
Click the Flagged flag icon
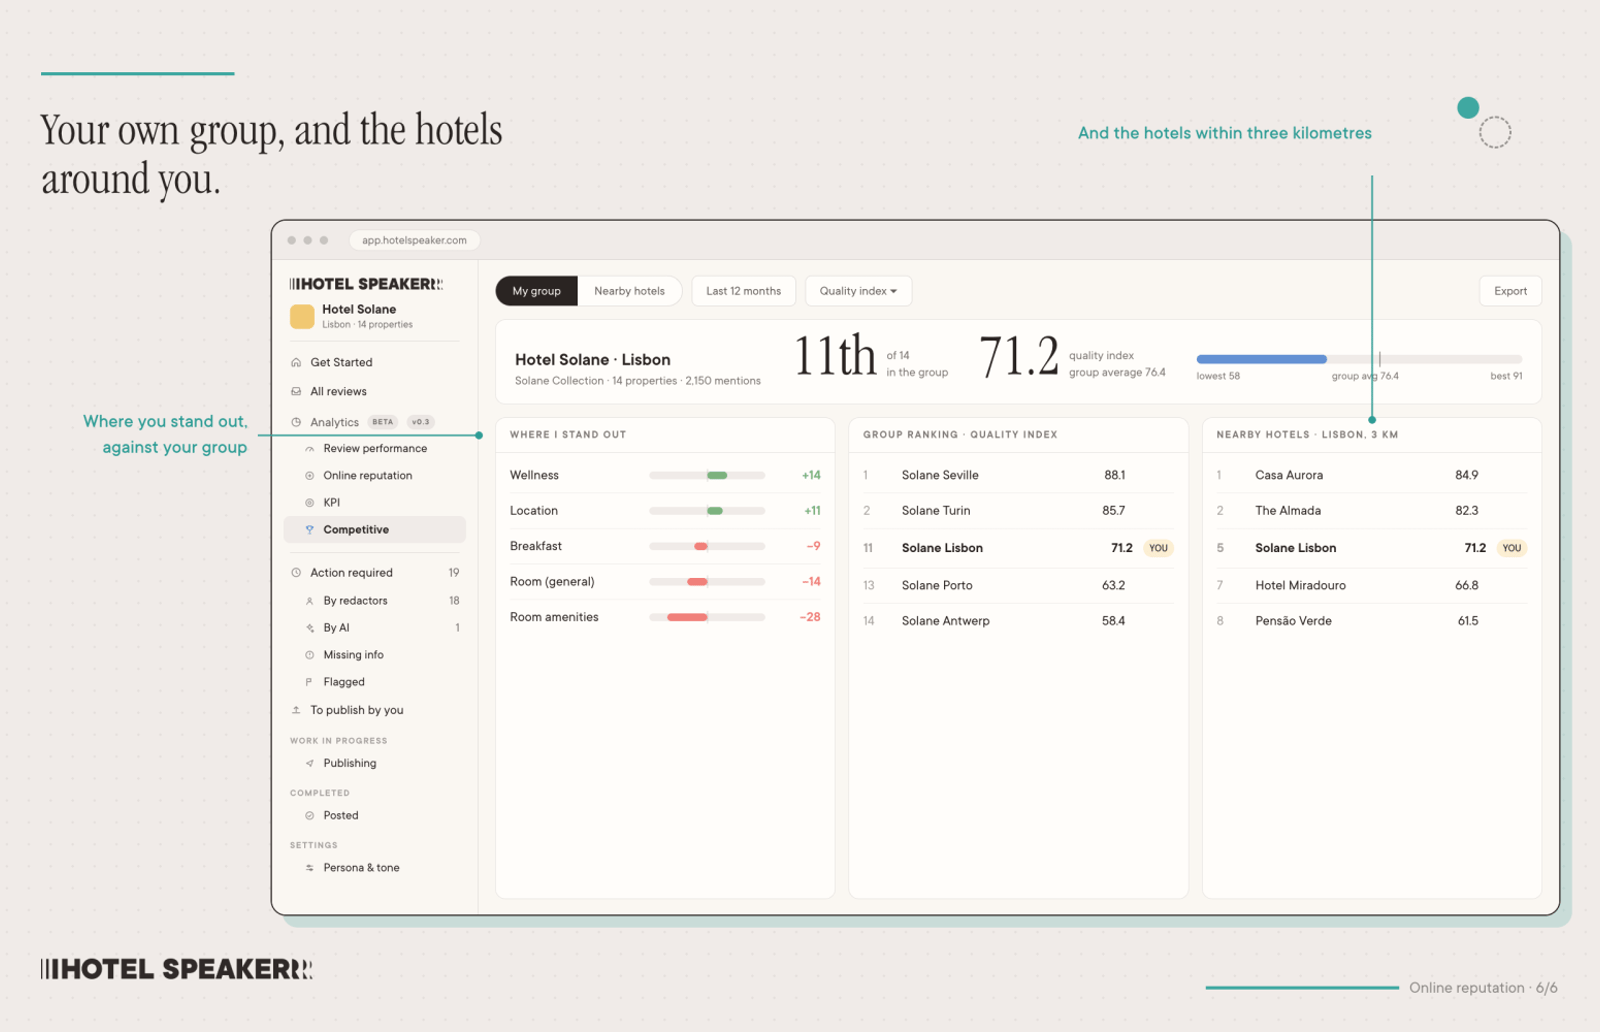coord(310,682)
